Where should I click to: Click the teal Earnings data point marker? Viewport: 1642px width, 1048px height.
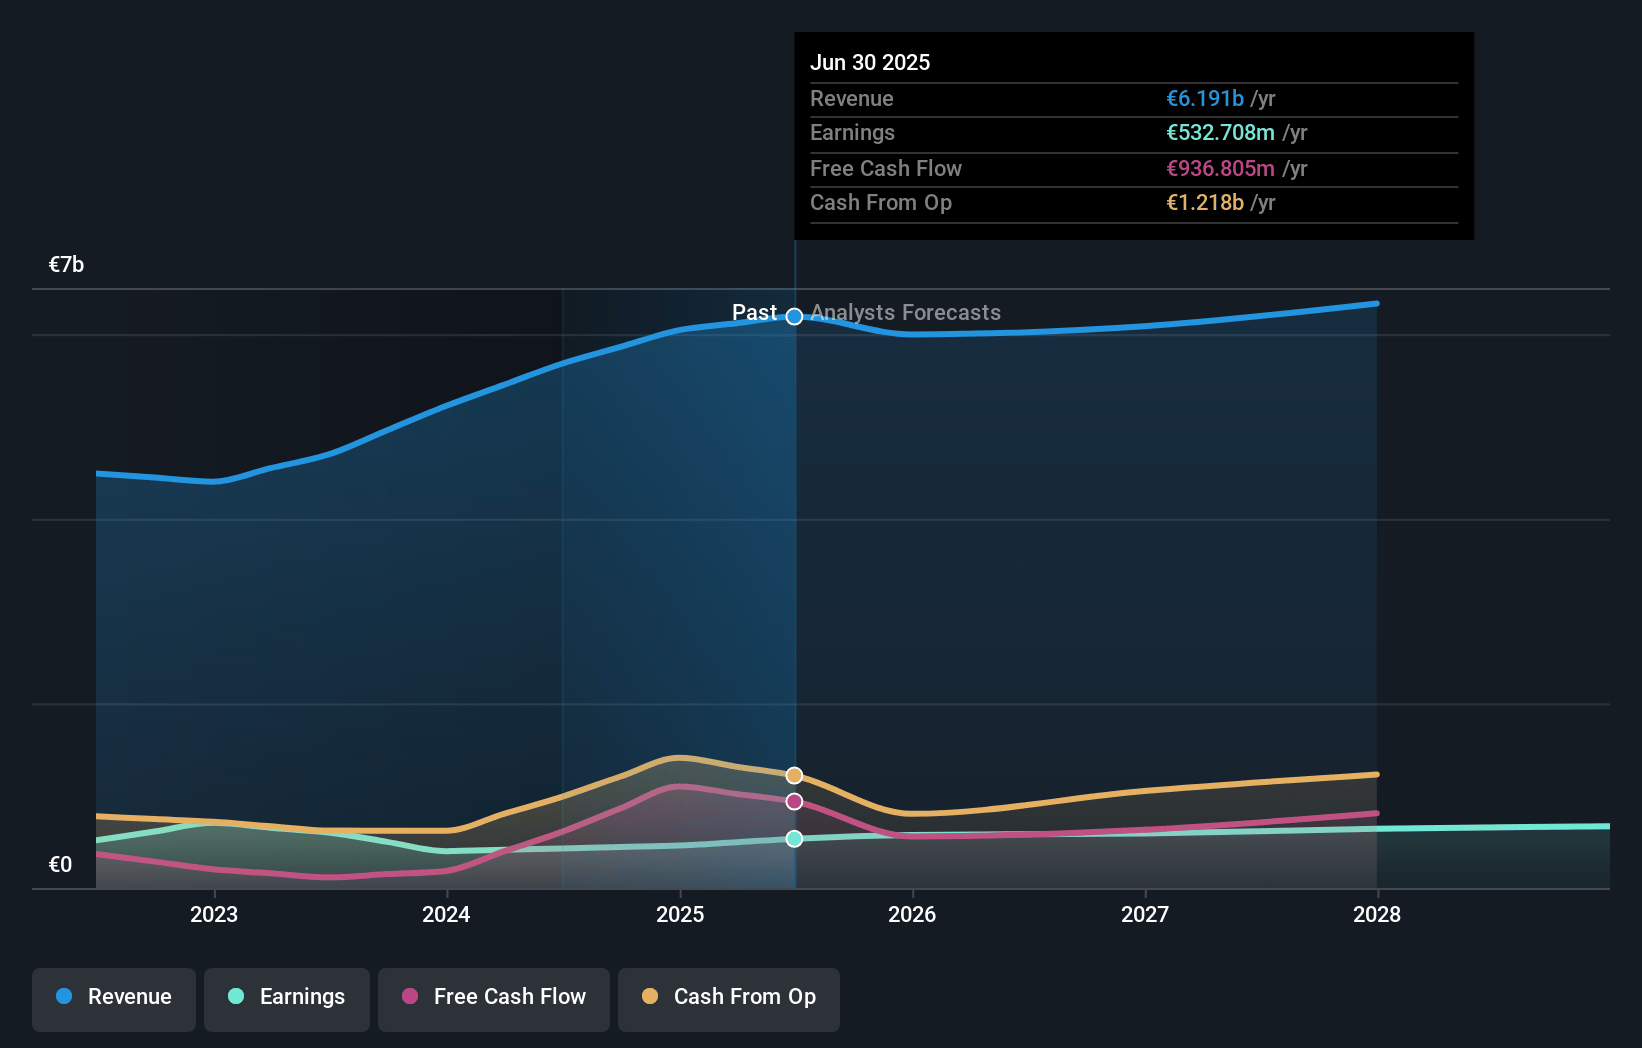[x=794, y=839]
